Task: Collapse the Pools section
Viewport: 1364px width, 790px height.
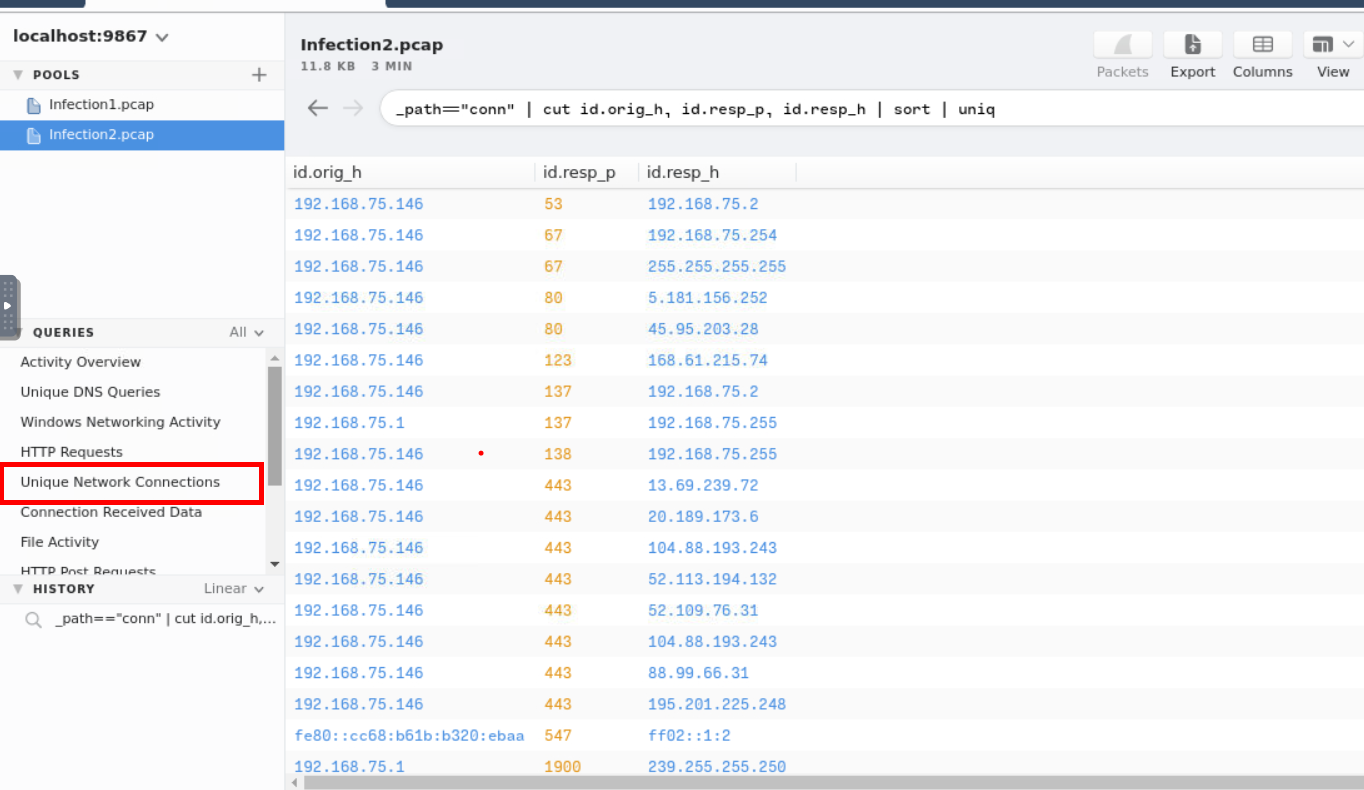Action: [x=17, y=75]
